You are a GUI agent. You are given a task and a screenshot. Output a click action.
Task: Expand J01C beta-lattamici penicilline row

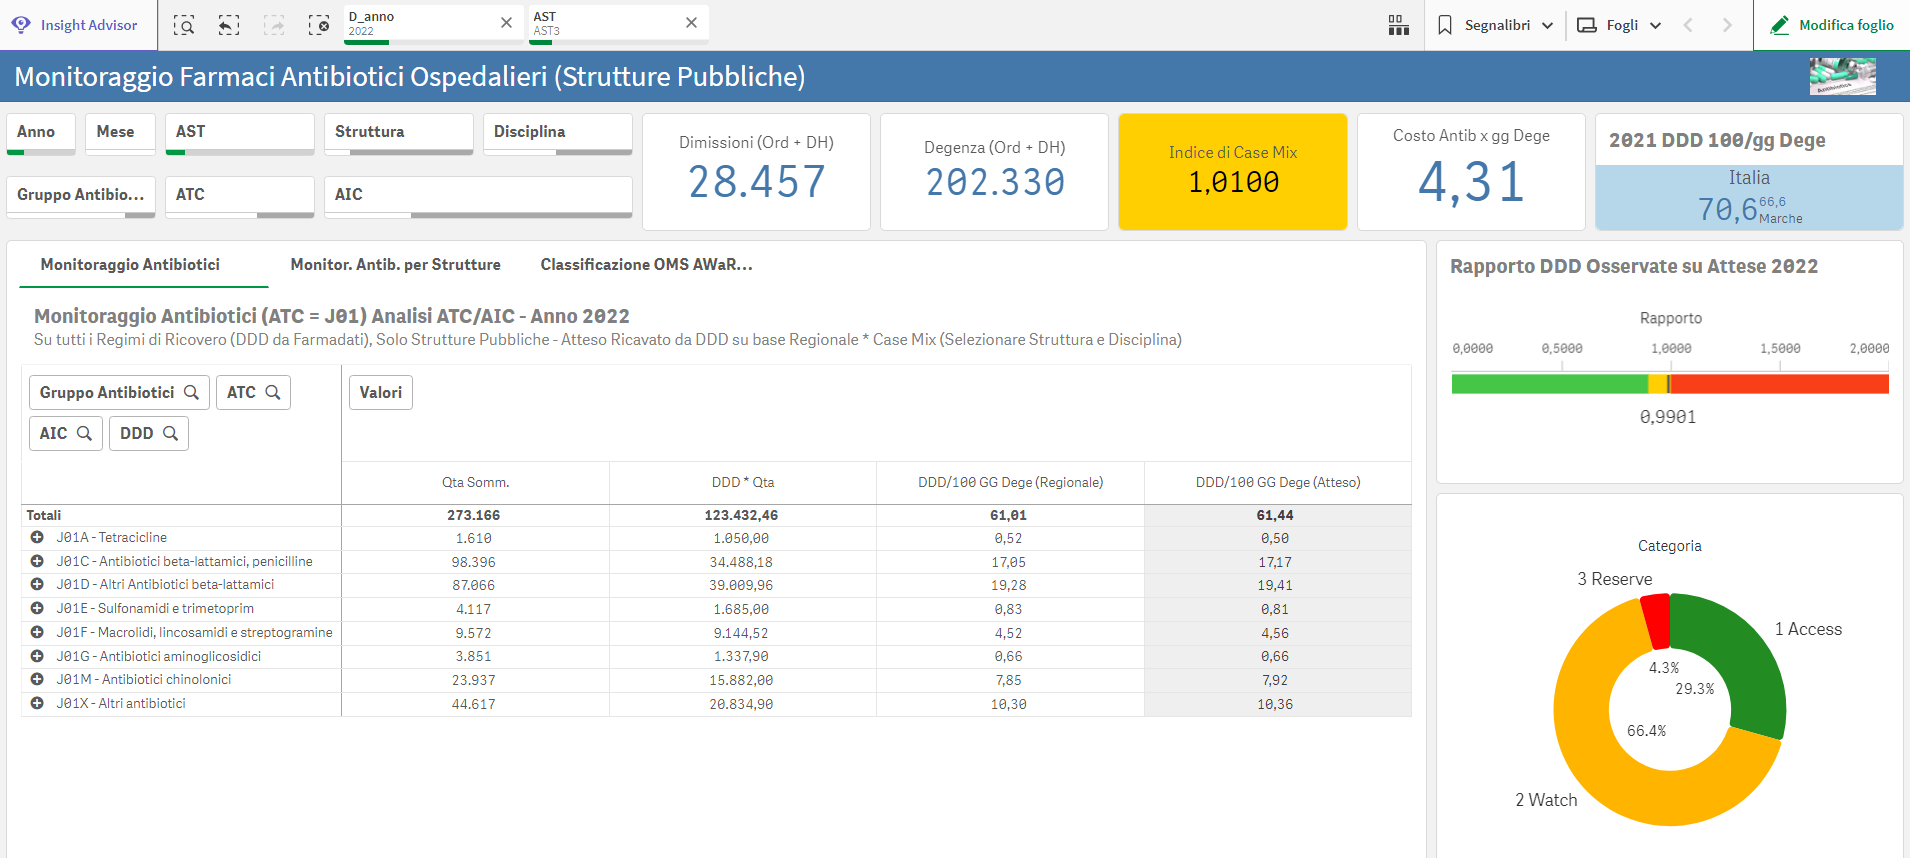[x=37, y=562]
